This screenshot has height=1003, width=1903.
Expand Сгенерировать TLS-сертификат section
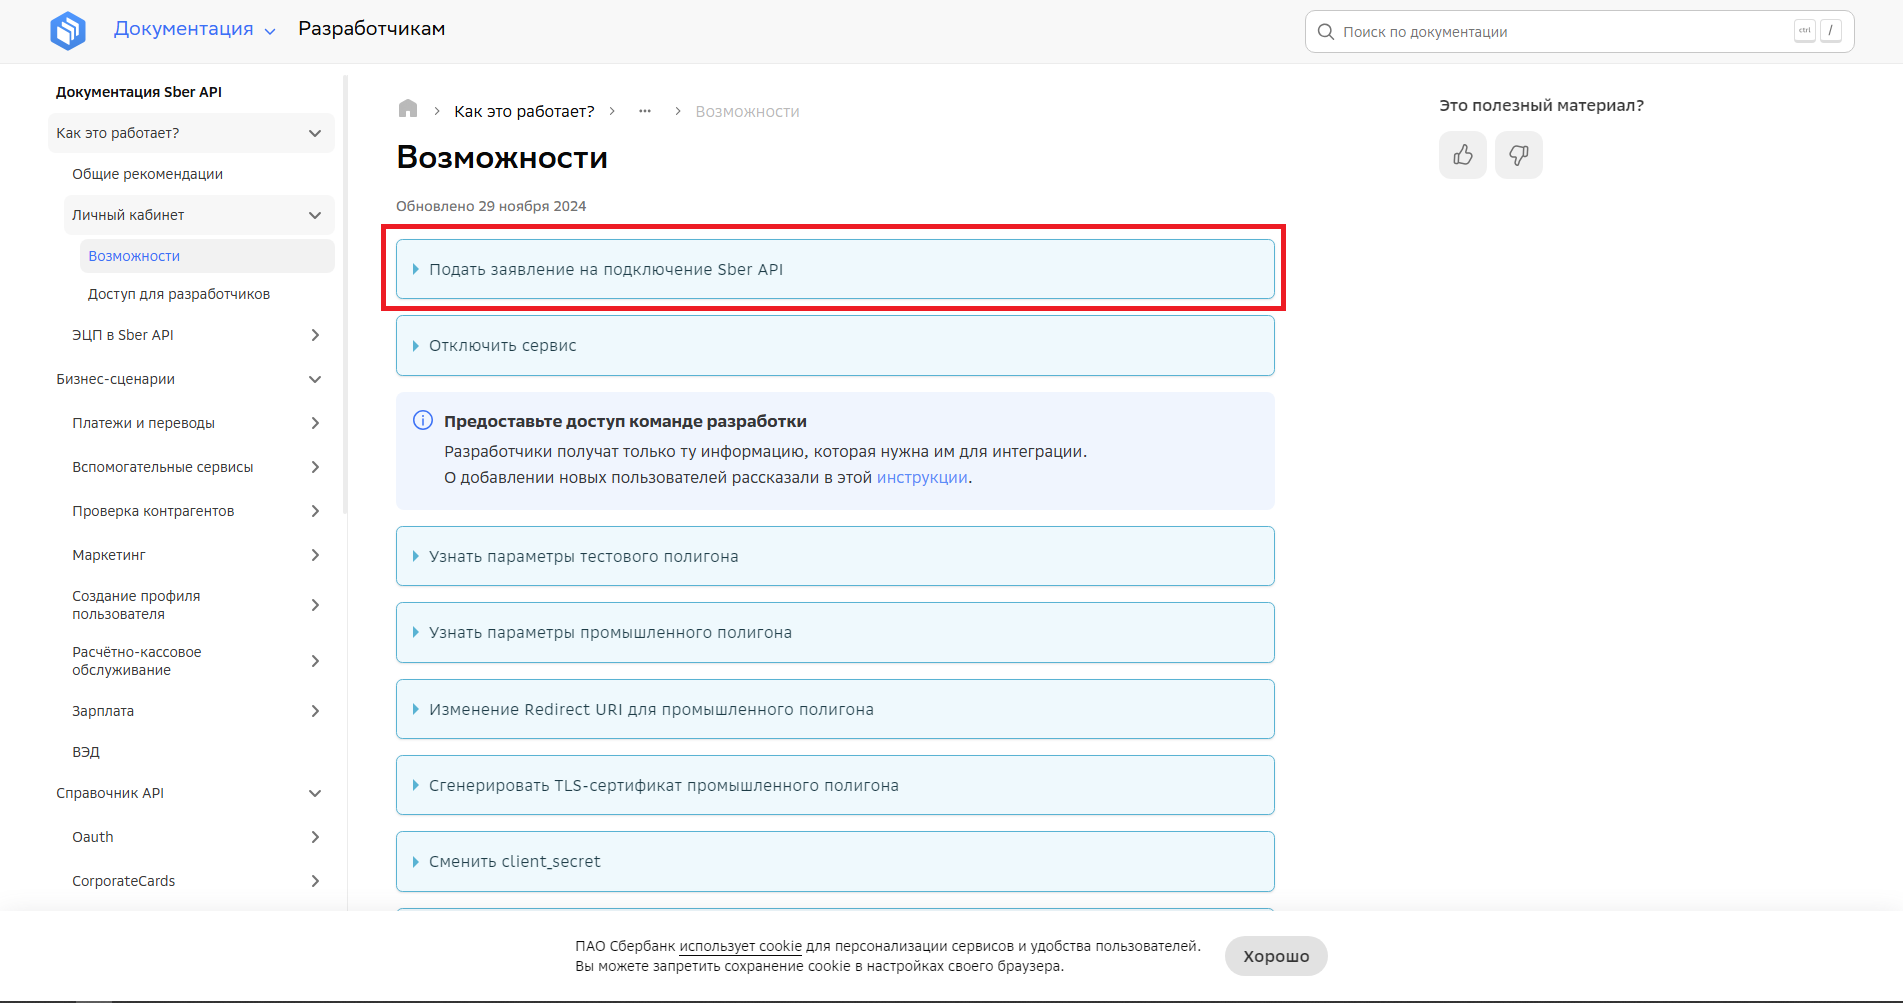[835, 785]
